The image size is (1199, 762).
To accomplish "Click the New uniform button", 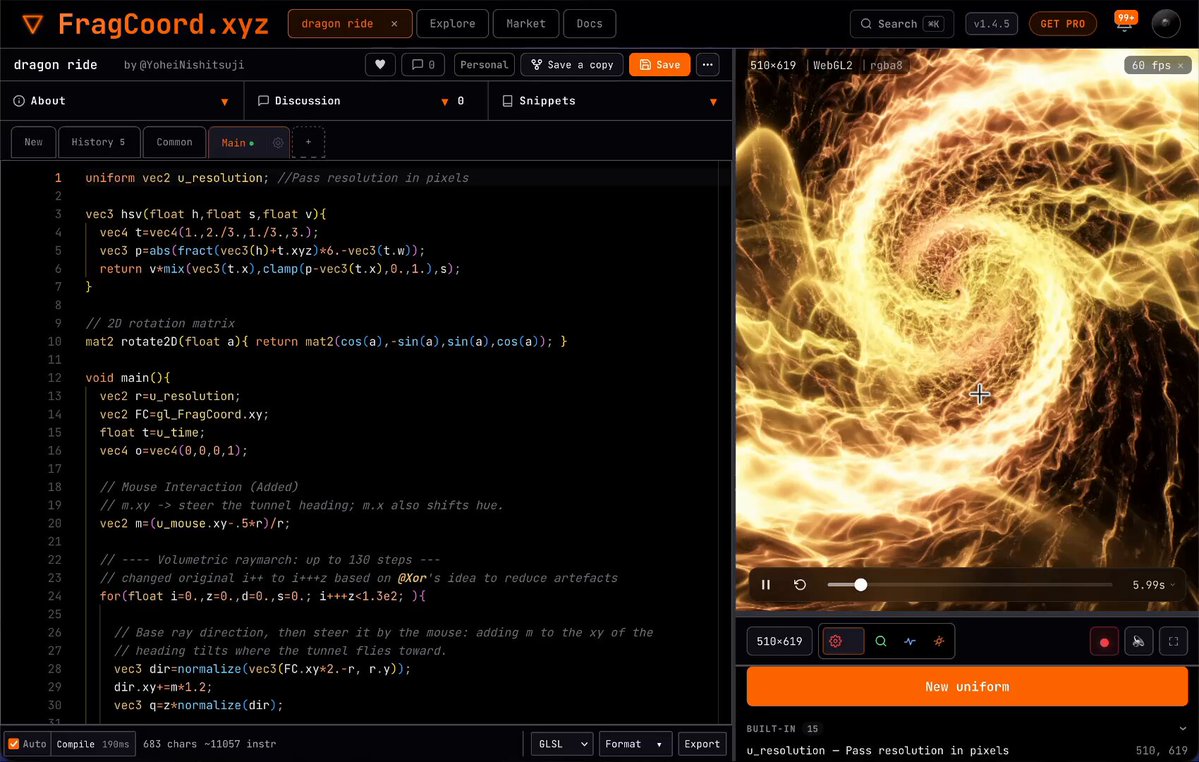I will click(967, 686).
